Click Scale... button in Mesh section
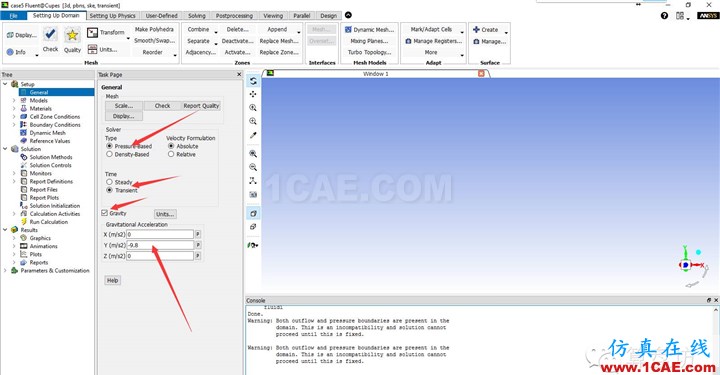Screen dimensions: 720x375 tap(124, 106)
